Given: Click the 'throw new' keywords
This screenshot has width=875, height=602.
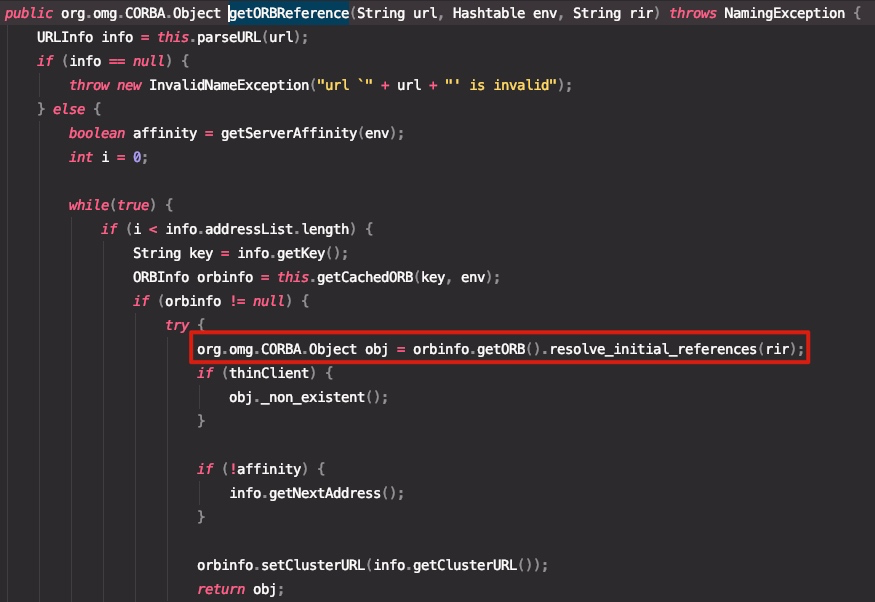Looking at the screenshot, I should click(105, 85).
